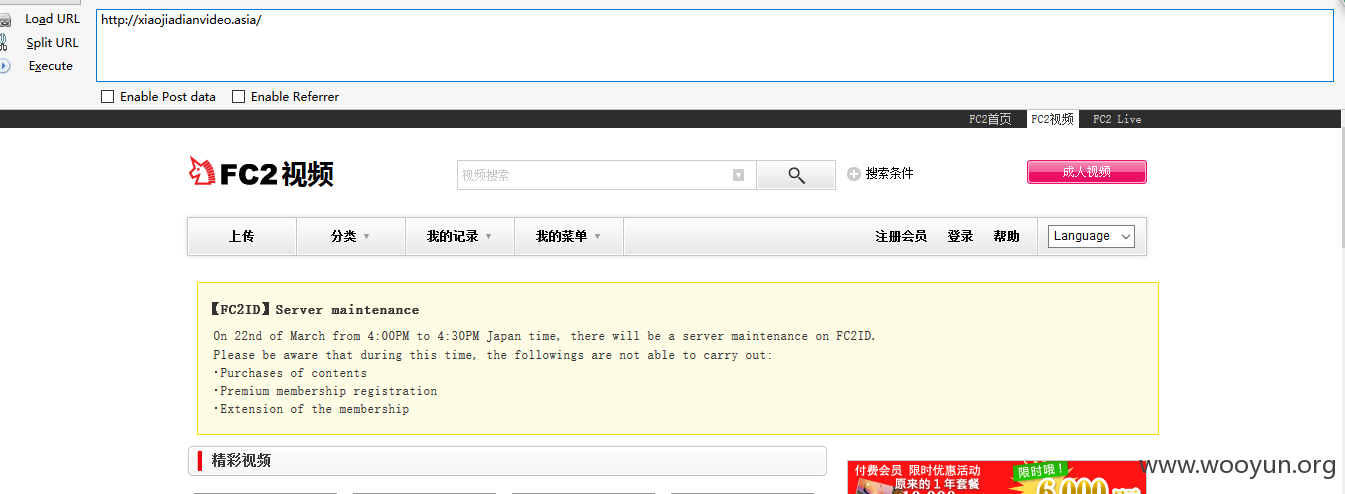Open 搜索条件 search options
This screenshot has width=1345, height=494.
[x=889, y=174]
